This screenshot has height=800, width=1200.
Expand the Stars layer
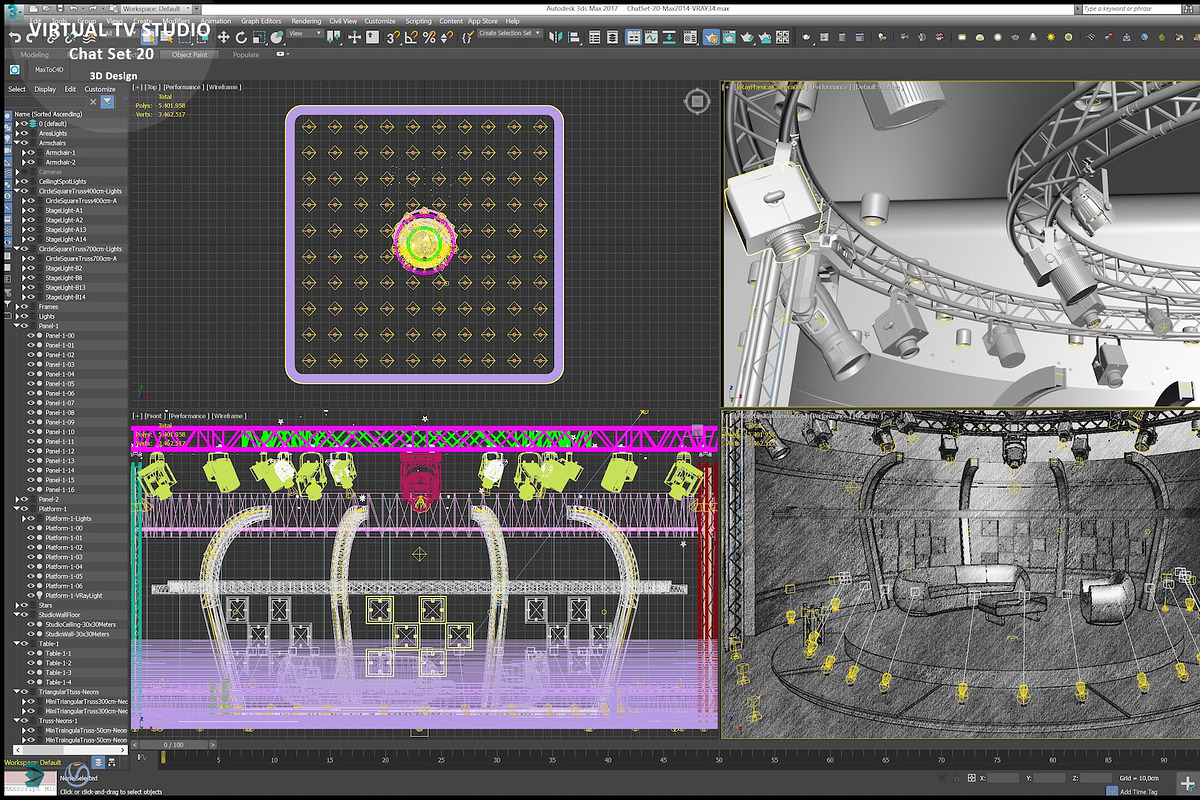click(16, 605)
